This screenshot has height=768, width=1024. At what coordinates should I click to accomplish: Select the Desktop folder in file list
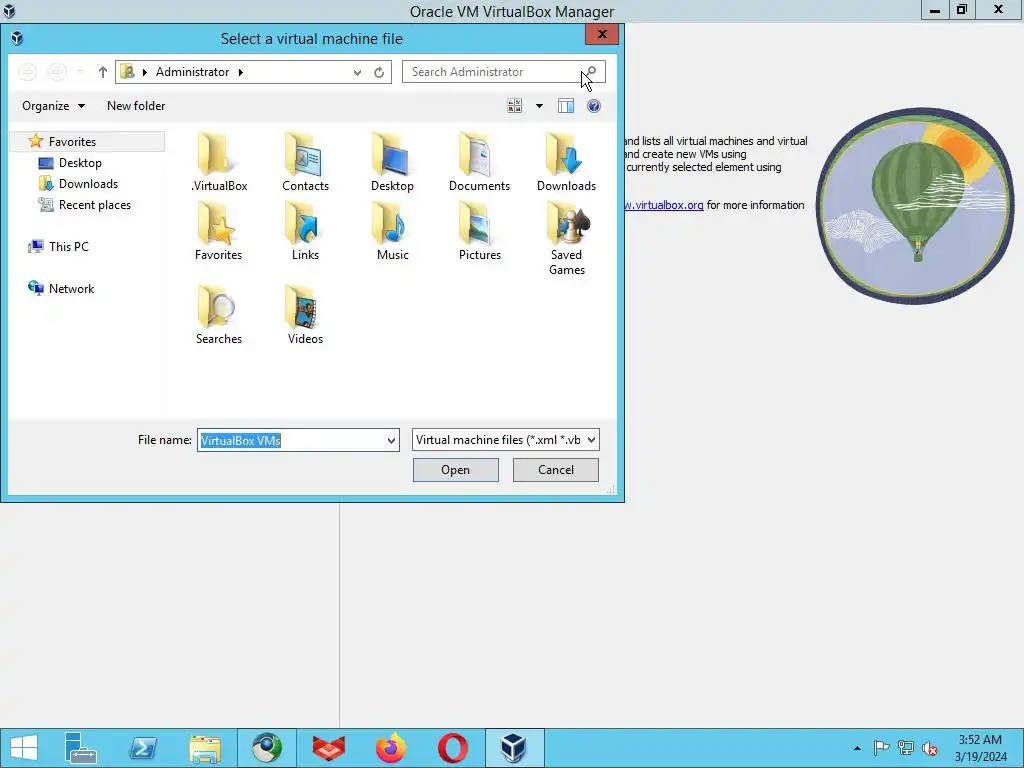[392, 162]
